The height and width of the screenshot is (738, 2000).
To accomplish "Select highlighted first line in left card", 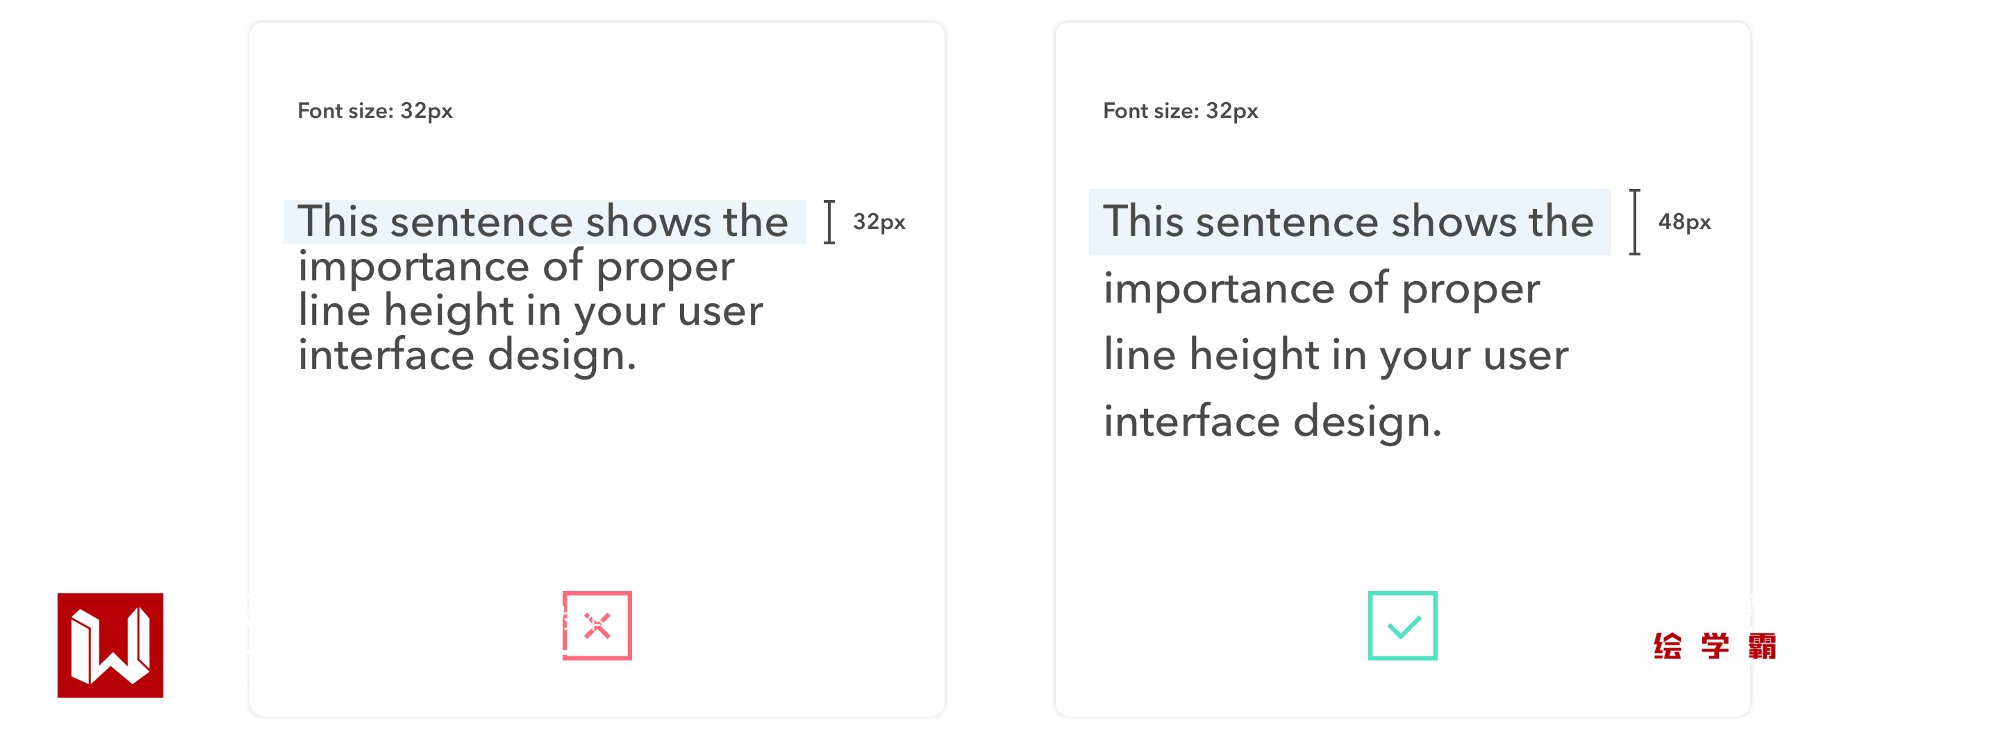I will 544,222.
